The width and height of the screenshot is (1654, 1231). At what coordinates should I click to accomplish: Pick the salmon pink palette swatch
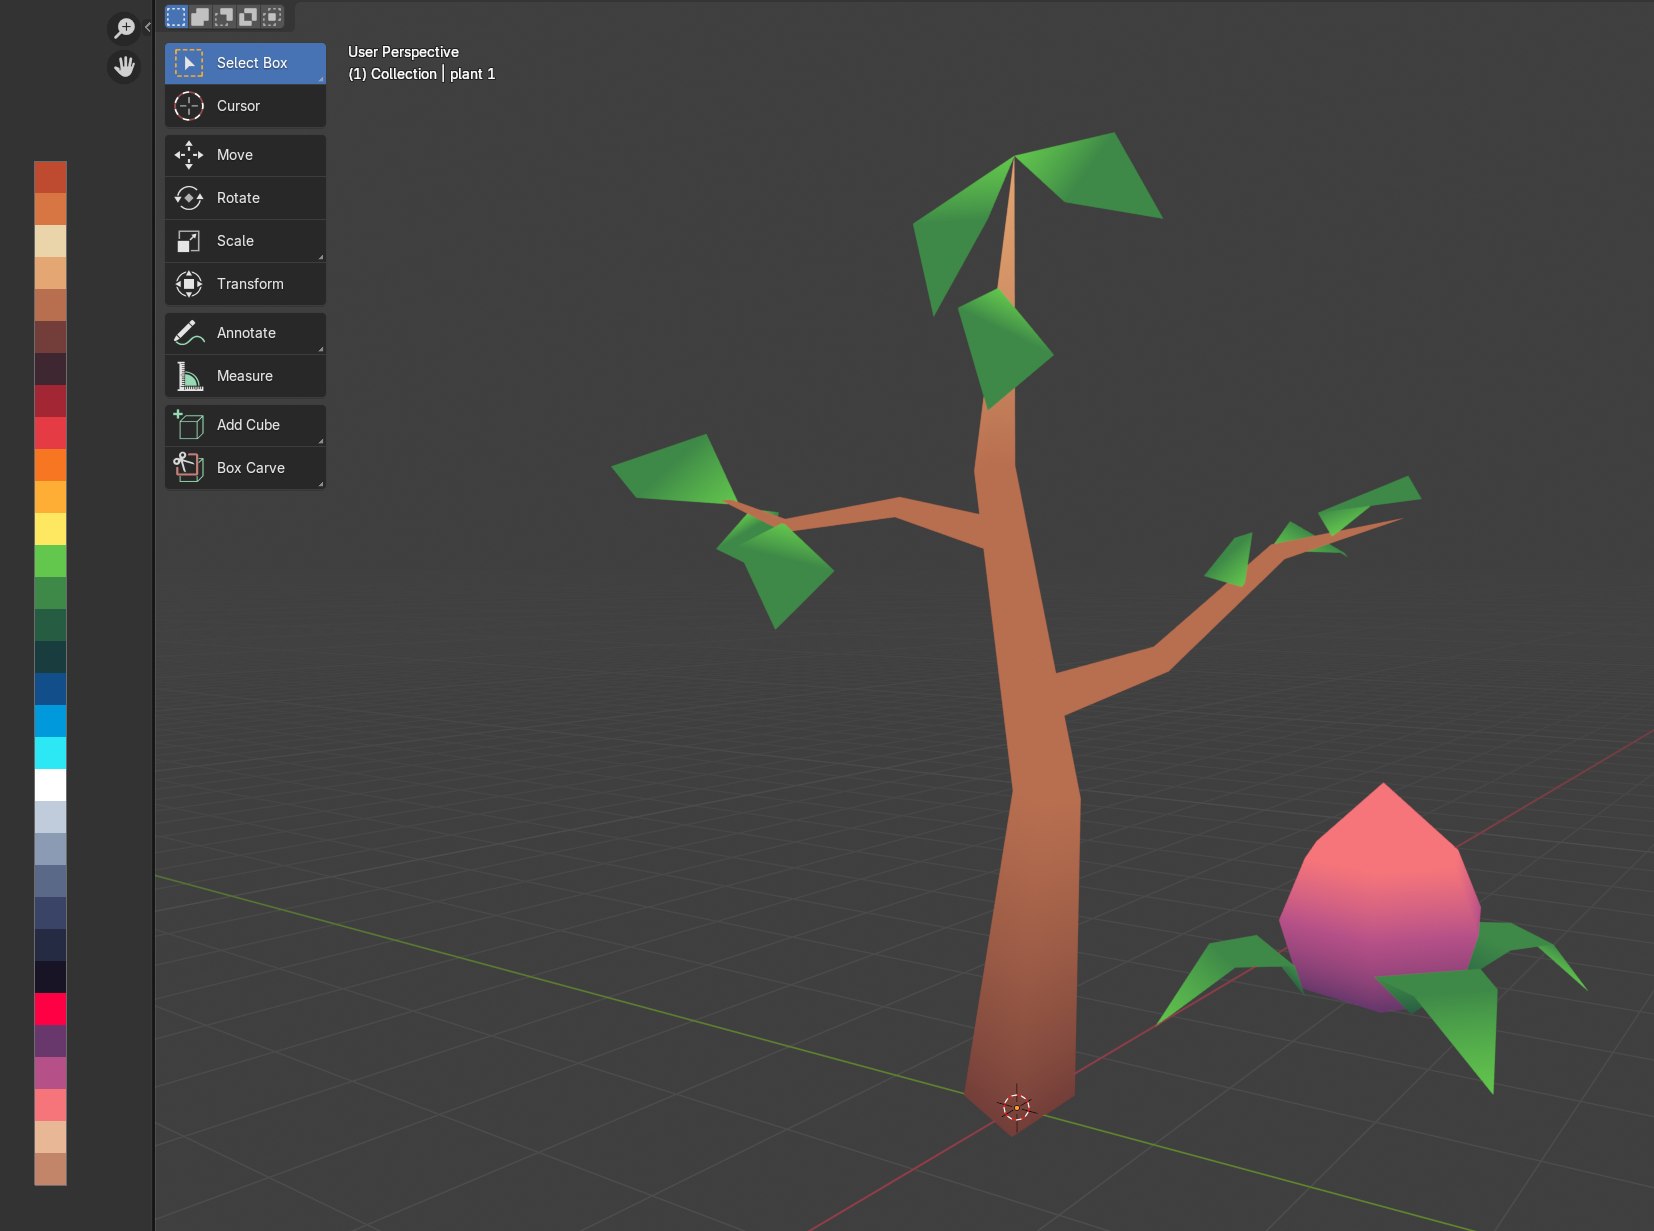point(51,1105)
